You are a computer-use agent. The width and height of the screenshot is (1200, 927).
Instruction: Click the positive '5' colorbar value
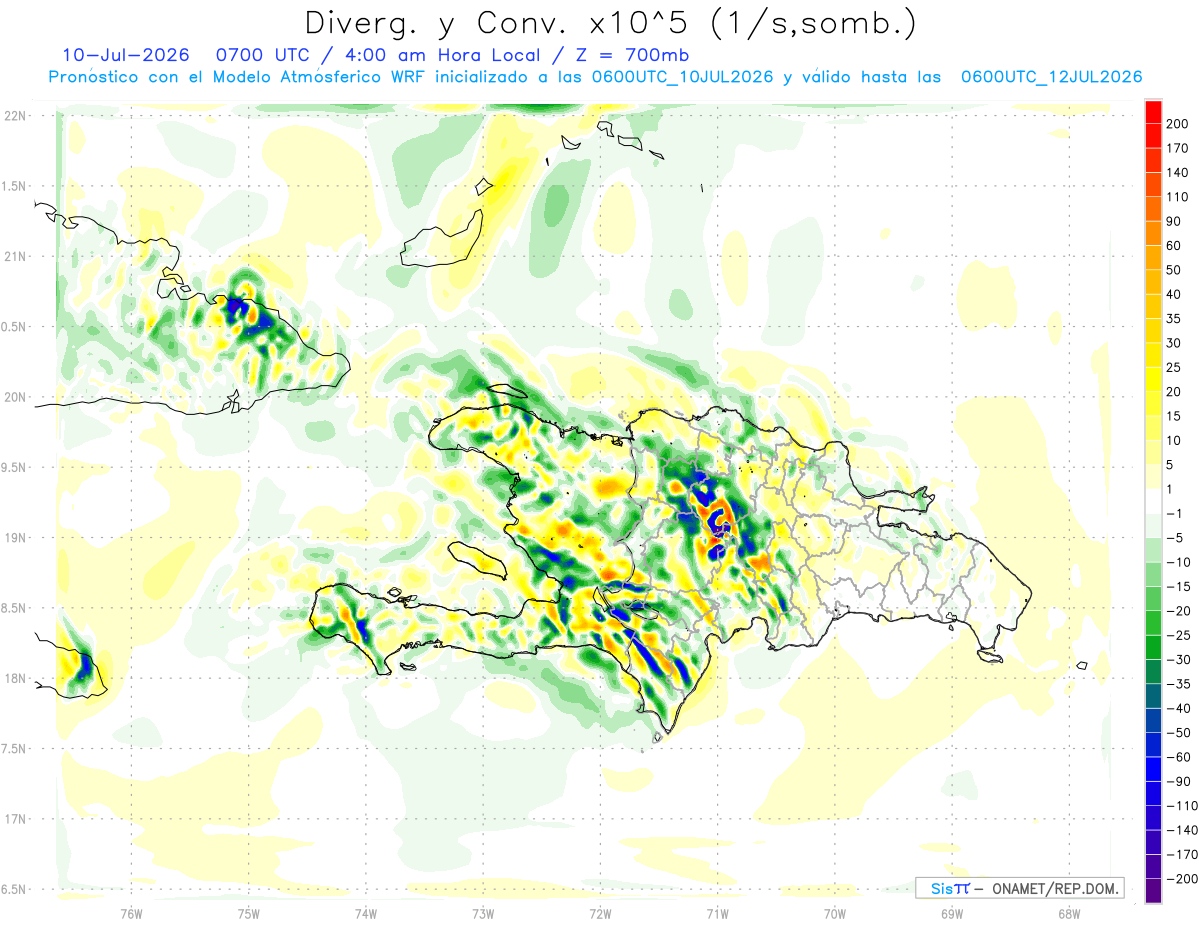tap(1172, 465)
